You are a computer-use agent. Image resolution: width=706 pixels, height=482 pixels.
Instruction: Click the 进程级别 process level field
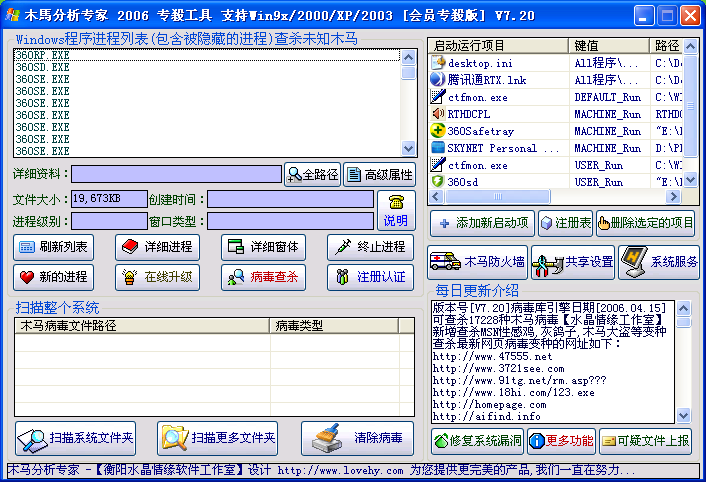click(109, 221)
